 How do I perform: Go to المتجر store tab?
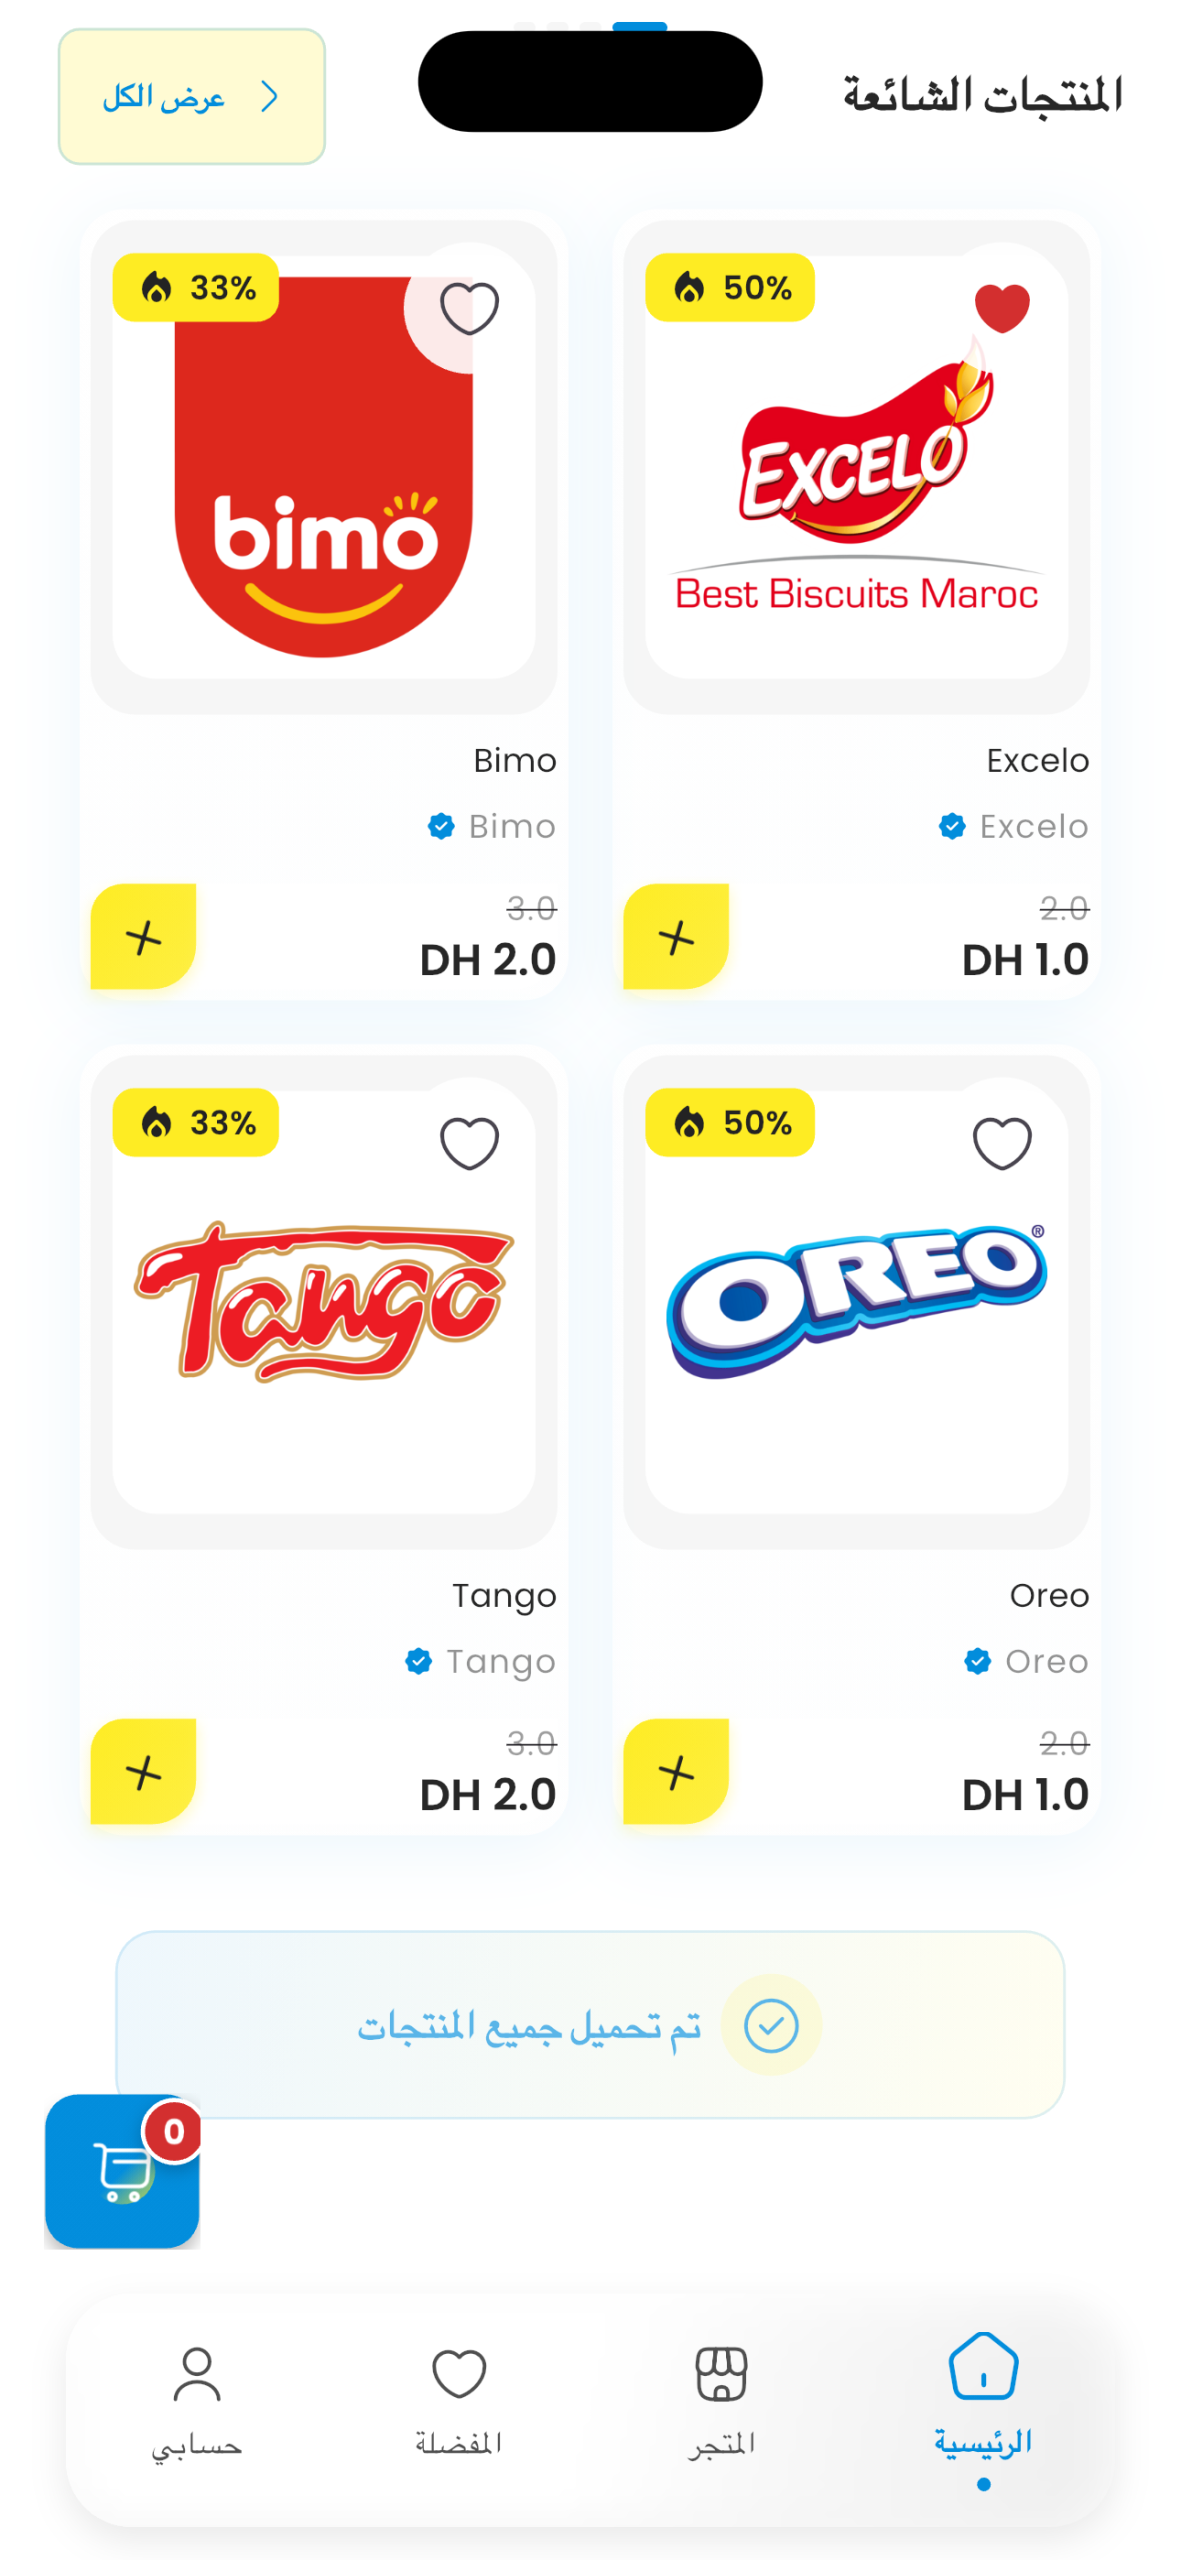[721, 2402]
